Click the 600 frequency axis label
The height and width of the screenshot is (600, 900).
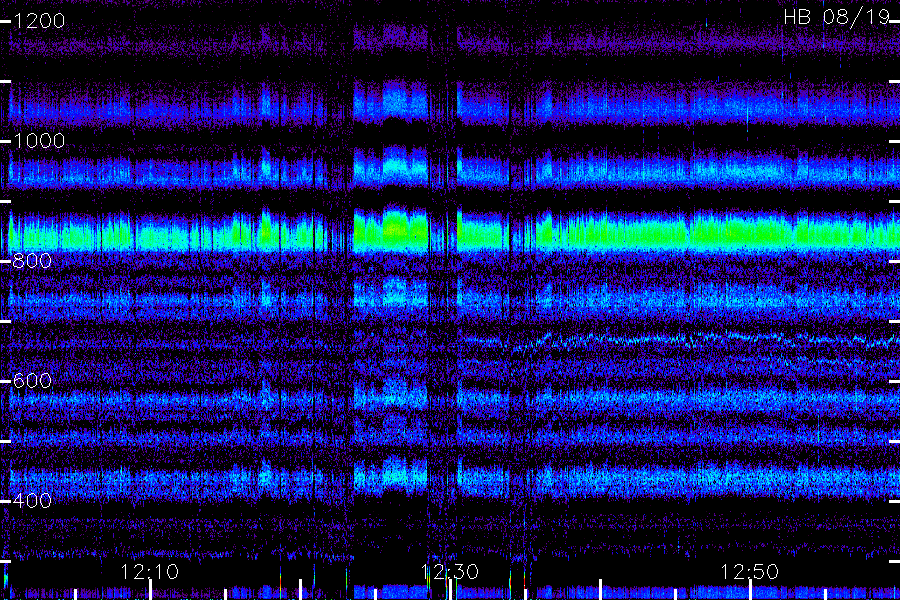(x=32, y=381)
